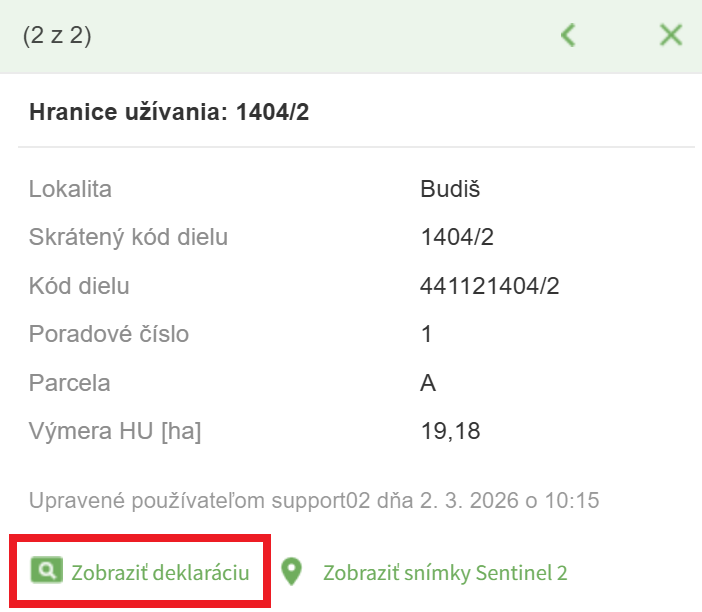Click the Kód dielu label
Viewport: 702px width, 612px height.
[x=79, y=286]
